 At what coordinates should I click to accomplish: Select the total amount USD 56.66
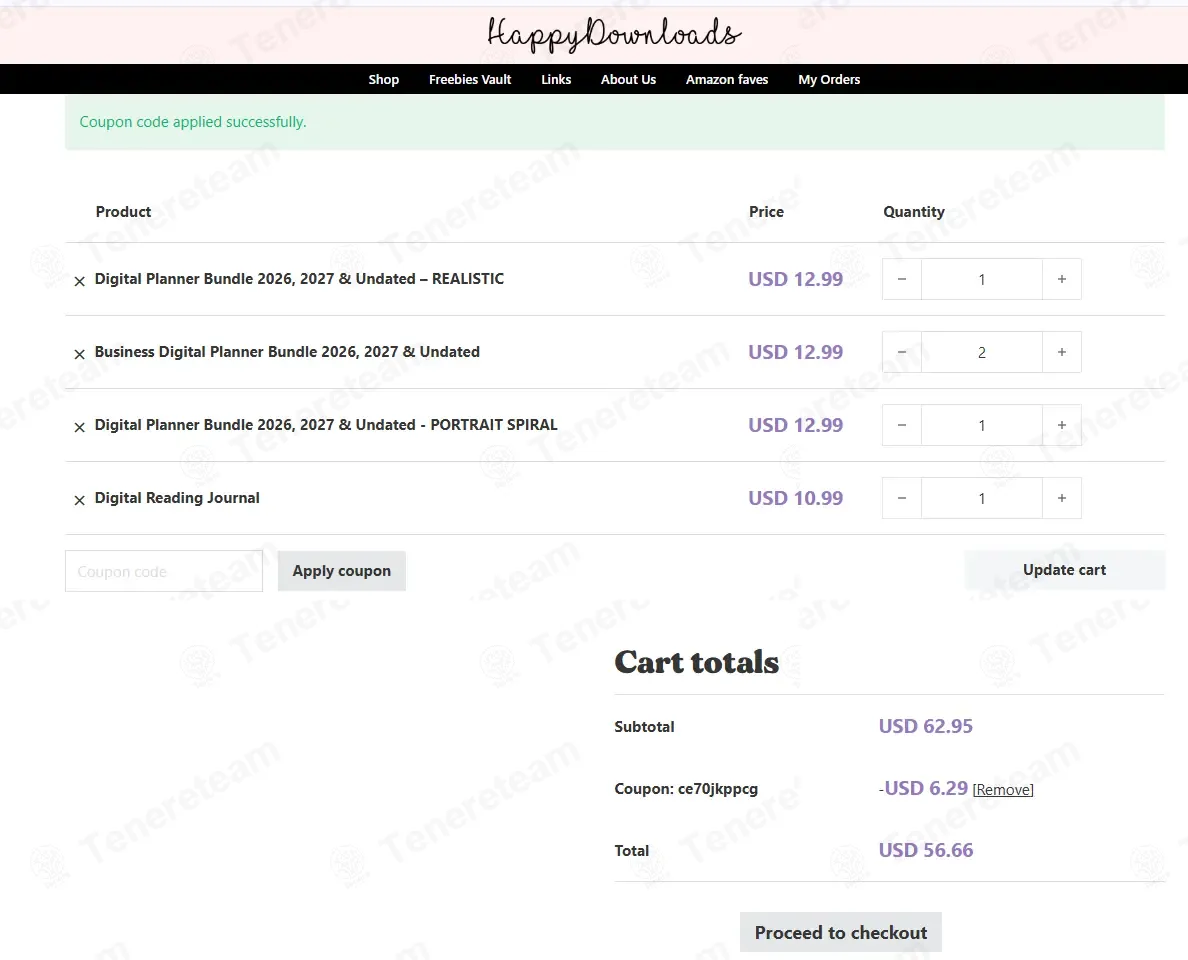pyautogui.click(x=926, y=850)
